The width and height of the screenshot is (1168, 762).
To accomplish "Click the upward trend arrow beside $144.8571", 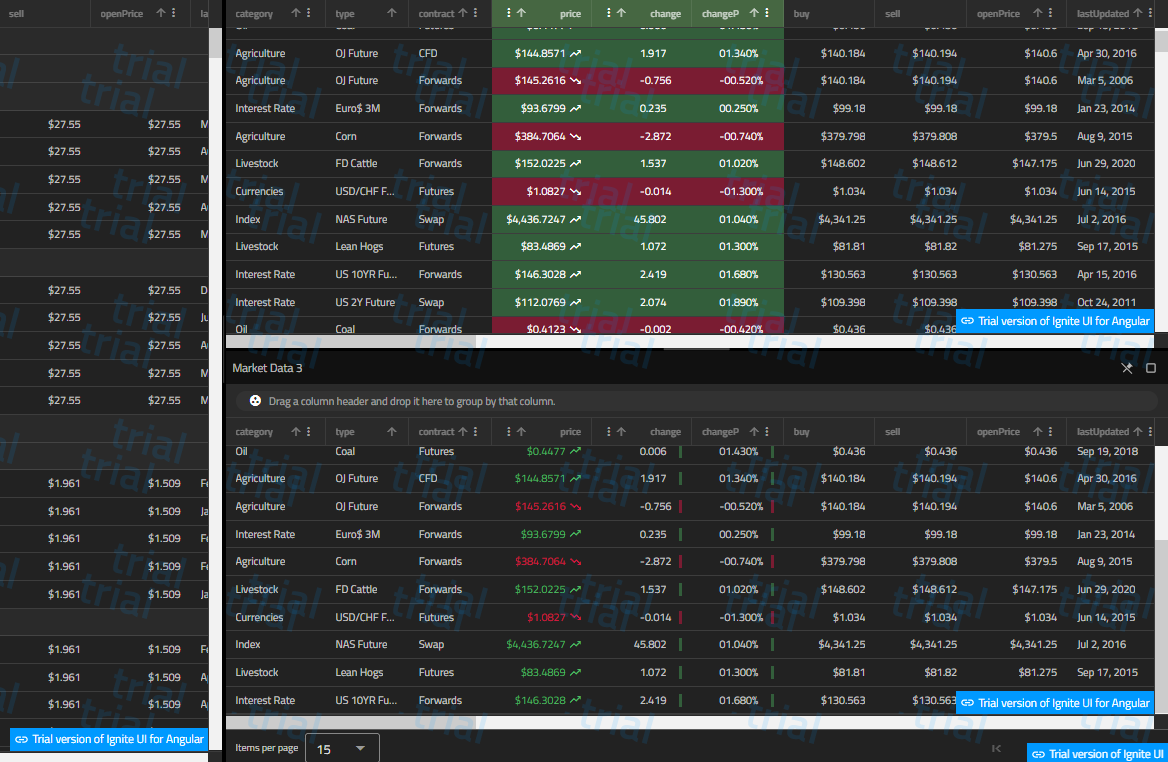I will pos(577,478).
